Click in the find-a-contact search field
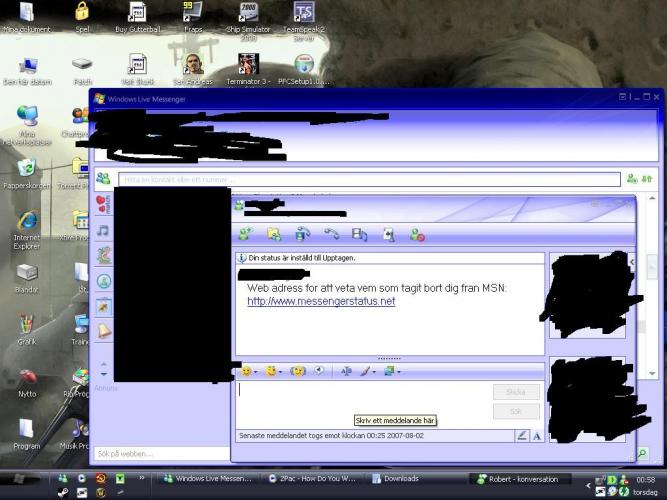 pyautogui.click(x=369, y=180)
